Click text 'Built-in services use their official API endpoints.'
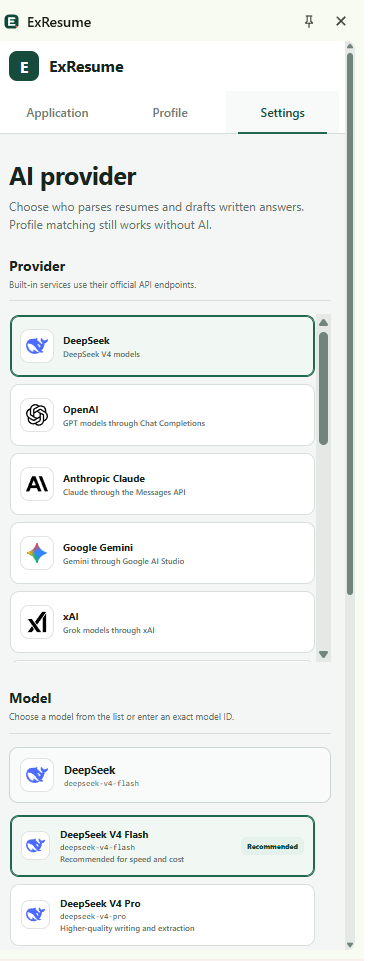This screenshot has height=961, width=372. point(102,285)
